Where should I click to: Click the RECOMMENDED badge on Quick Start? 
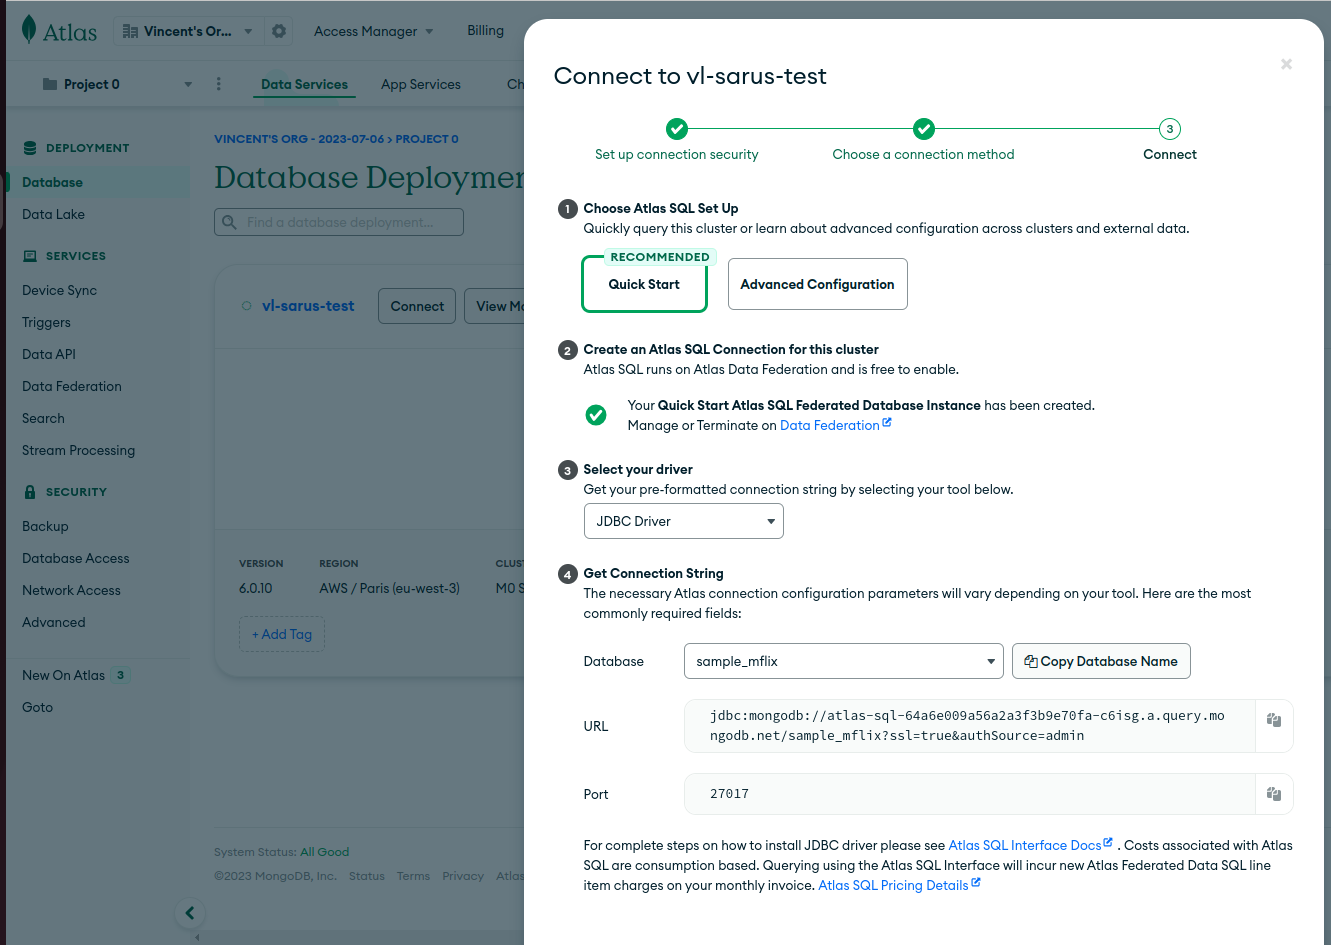point(660,257)
